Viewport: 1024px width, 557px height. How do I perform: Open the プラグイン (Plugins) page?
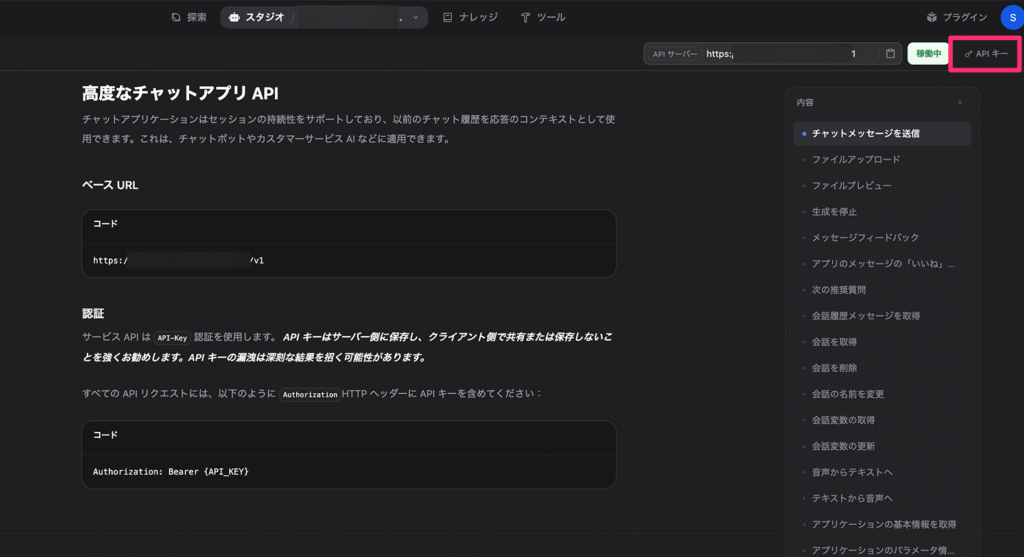coord(957,18)
